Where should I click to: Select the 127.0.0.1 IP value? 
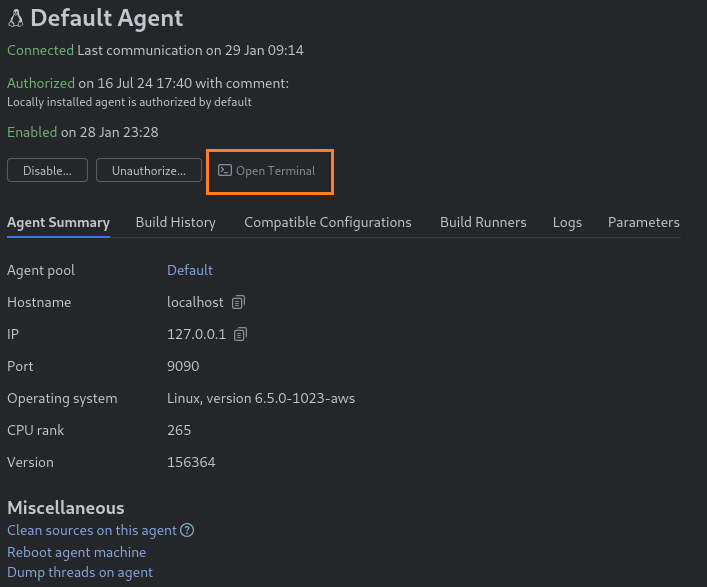point(196,334)
